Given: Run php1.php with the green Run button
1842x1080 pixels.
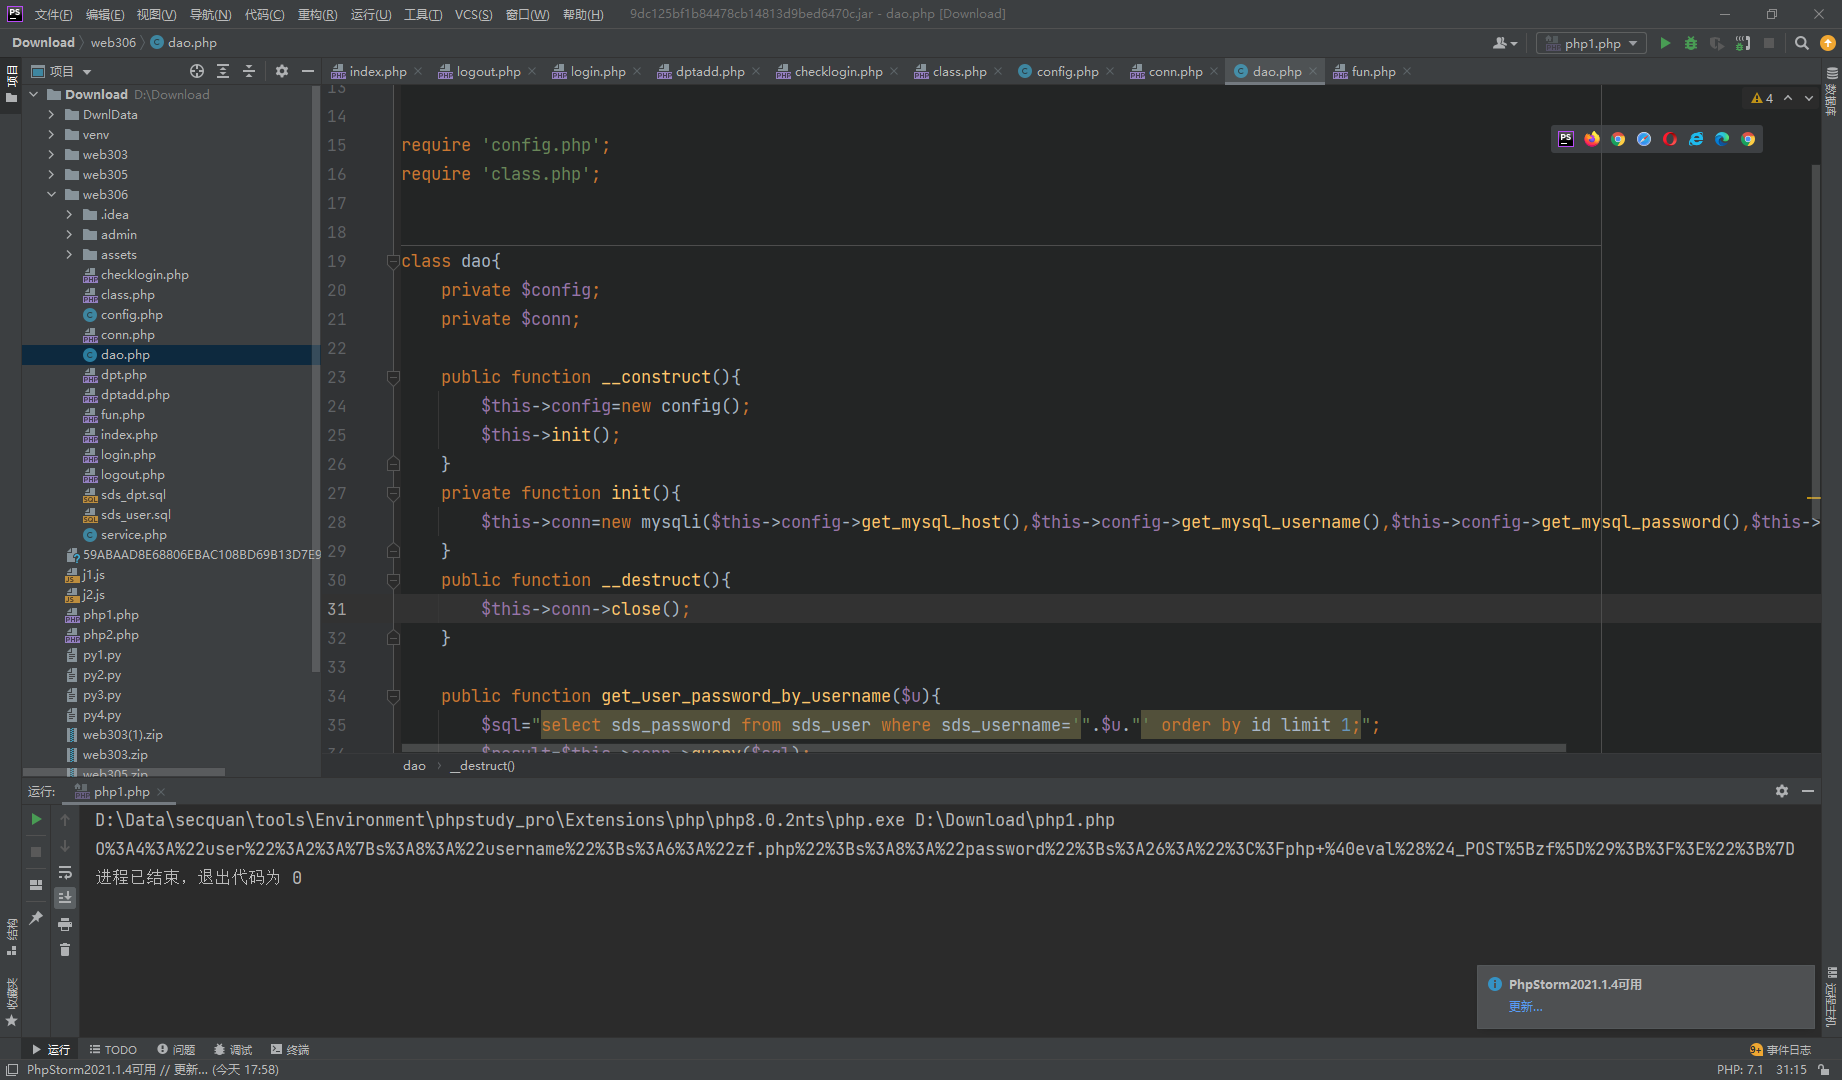Looking at the screenshot, I should pos(1665,43).
